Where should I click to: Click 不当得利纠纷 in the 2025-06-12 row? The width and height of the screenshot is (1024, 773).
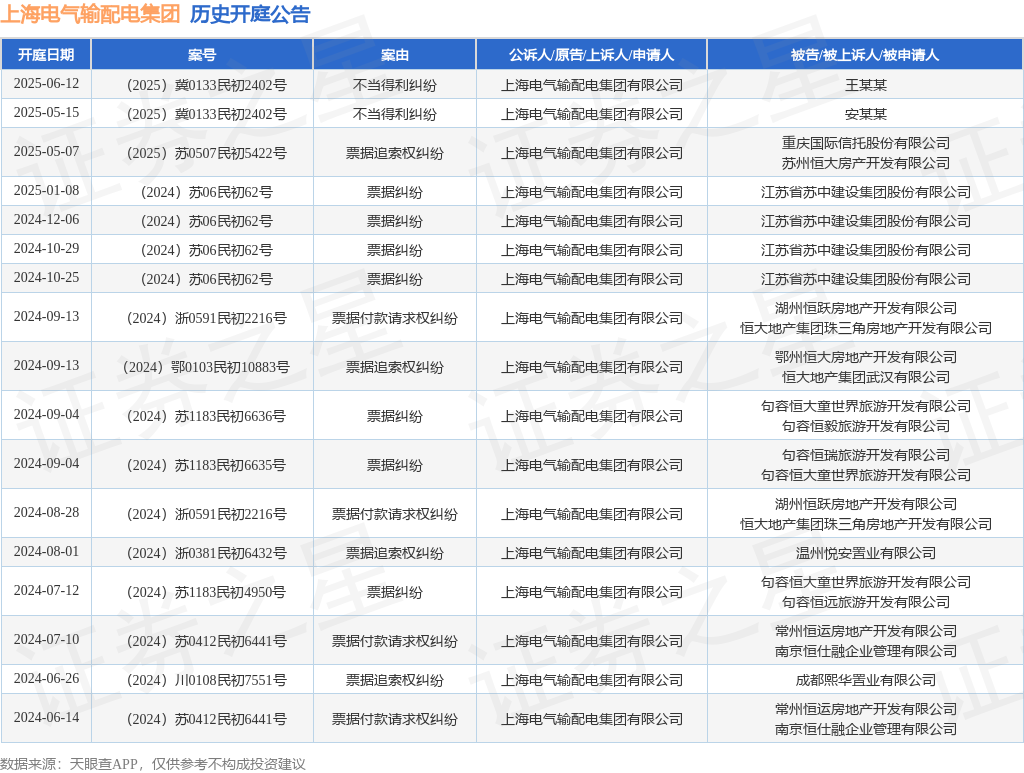[x=394, y=85]
